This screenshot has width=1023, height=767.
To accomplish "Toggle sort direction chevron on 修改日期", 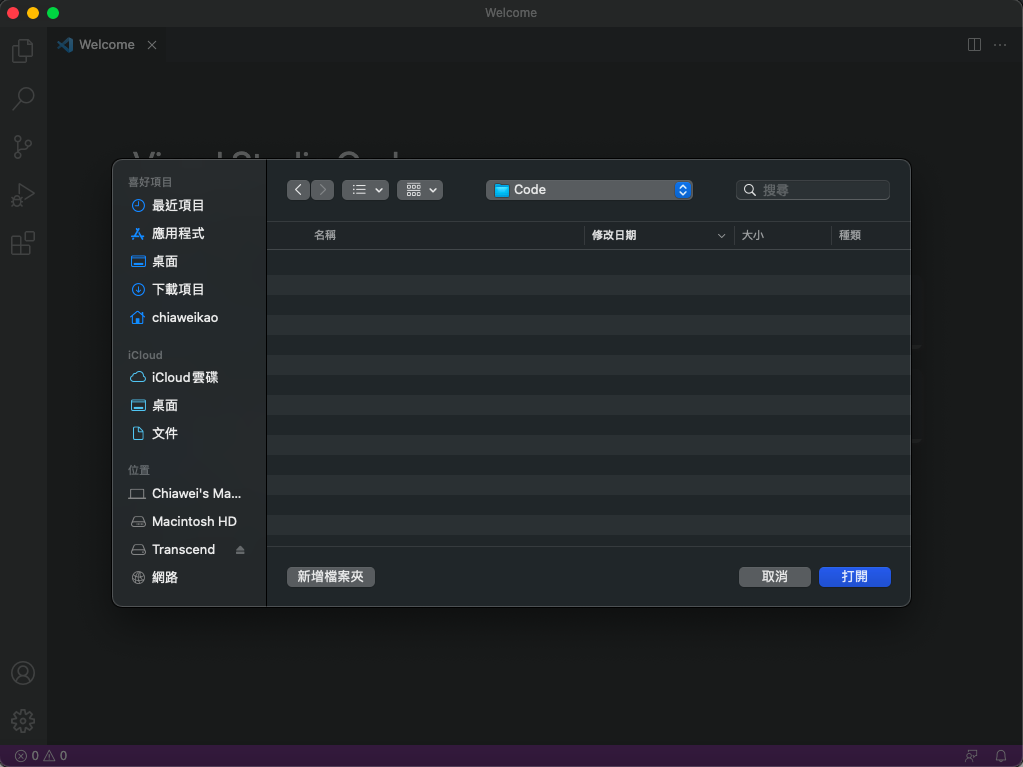I will coord(721,235).
